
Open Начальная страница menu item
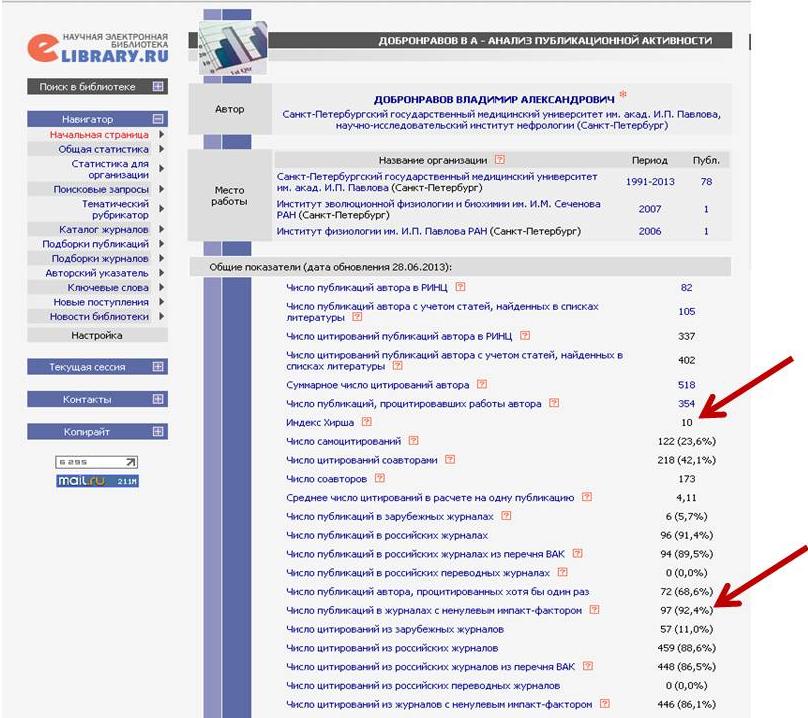tap(99, 135)
